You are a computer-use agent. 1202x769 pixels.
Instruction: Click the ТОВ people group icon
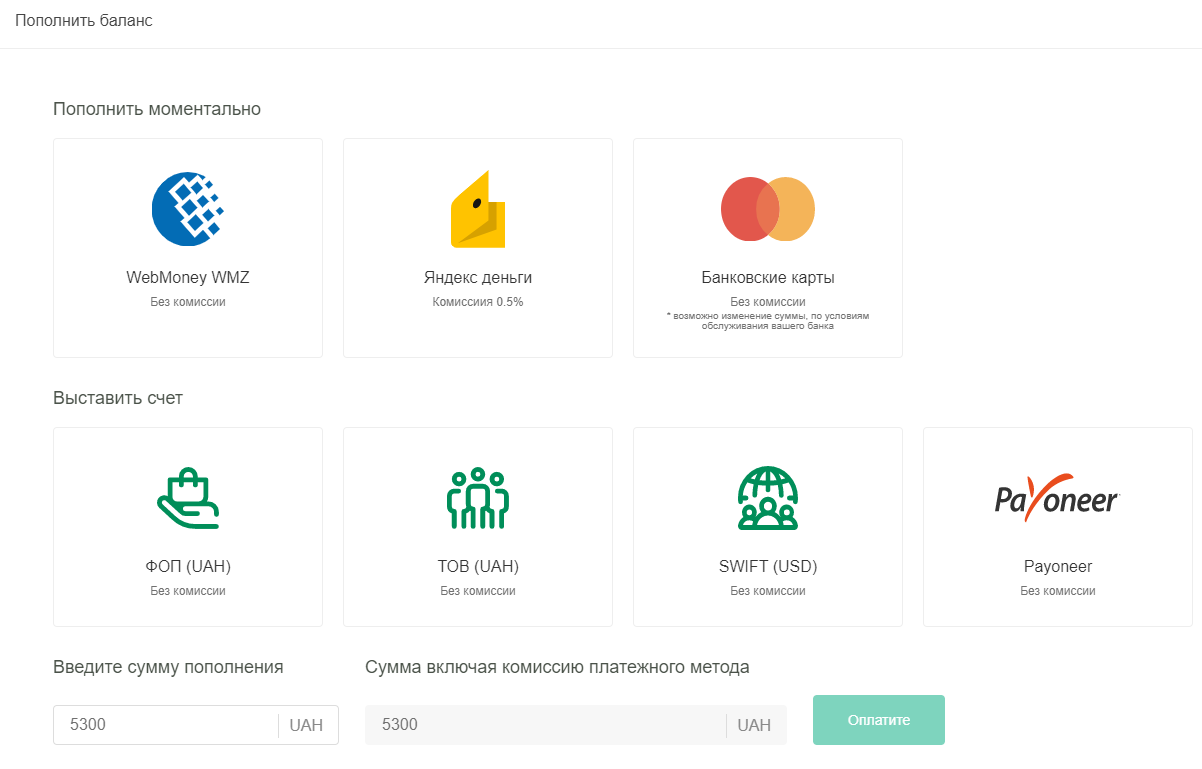[x=477, y=498]
